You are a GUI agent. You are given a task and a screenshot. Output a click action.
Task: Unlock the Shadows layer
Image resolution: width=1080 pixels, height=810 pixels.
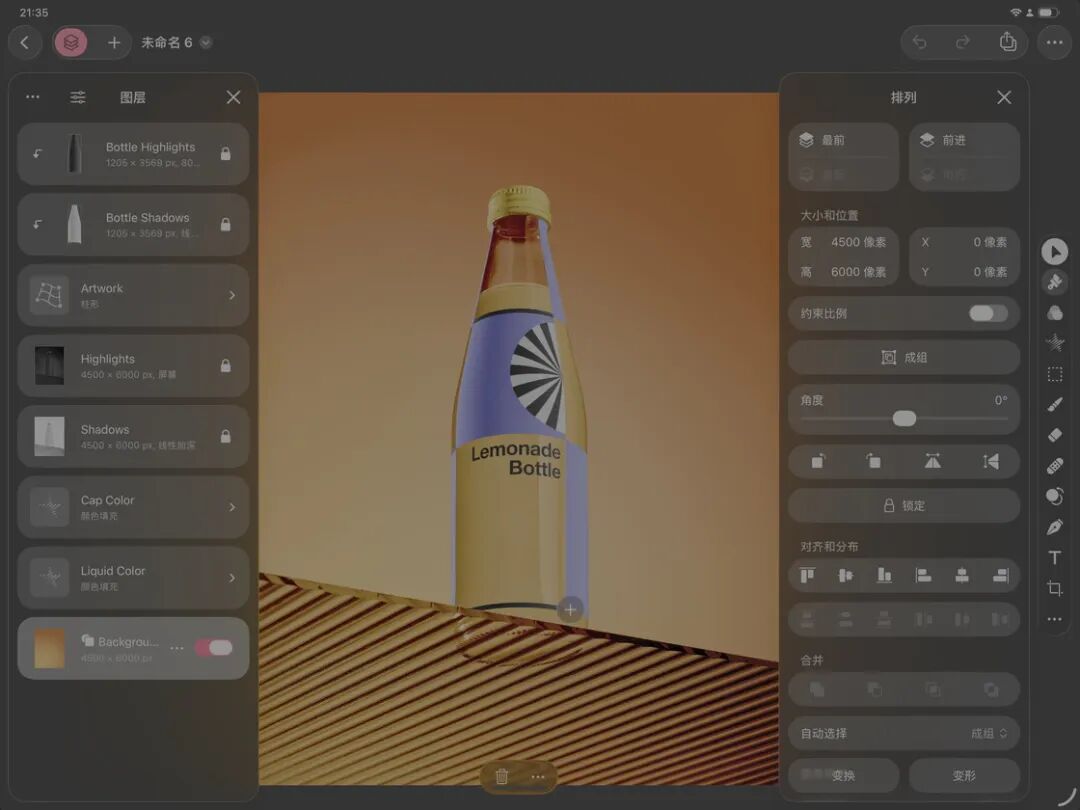pos(225,437)
